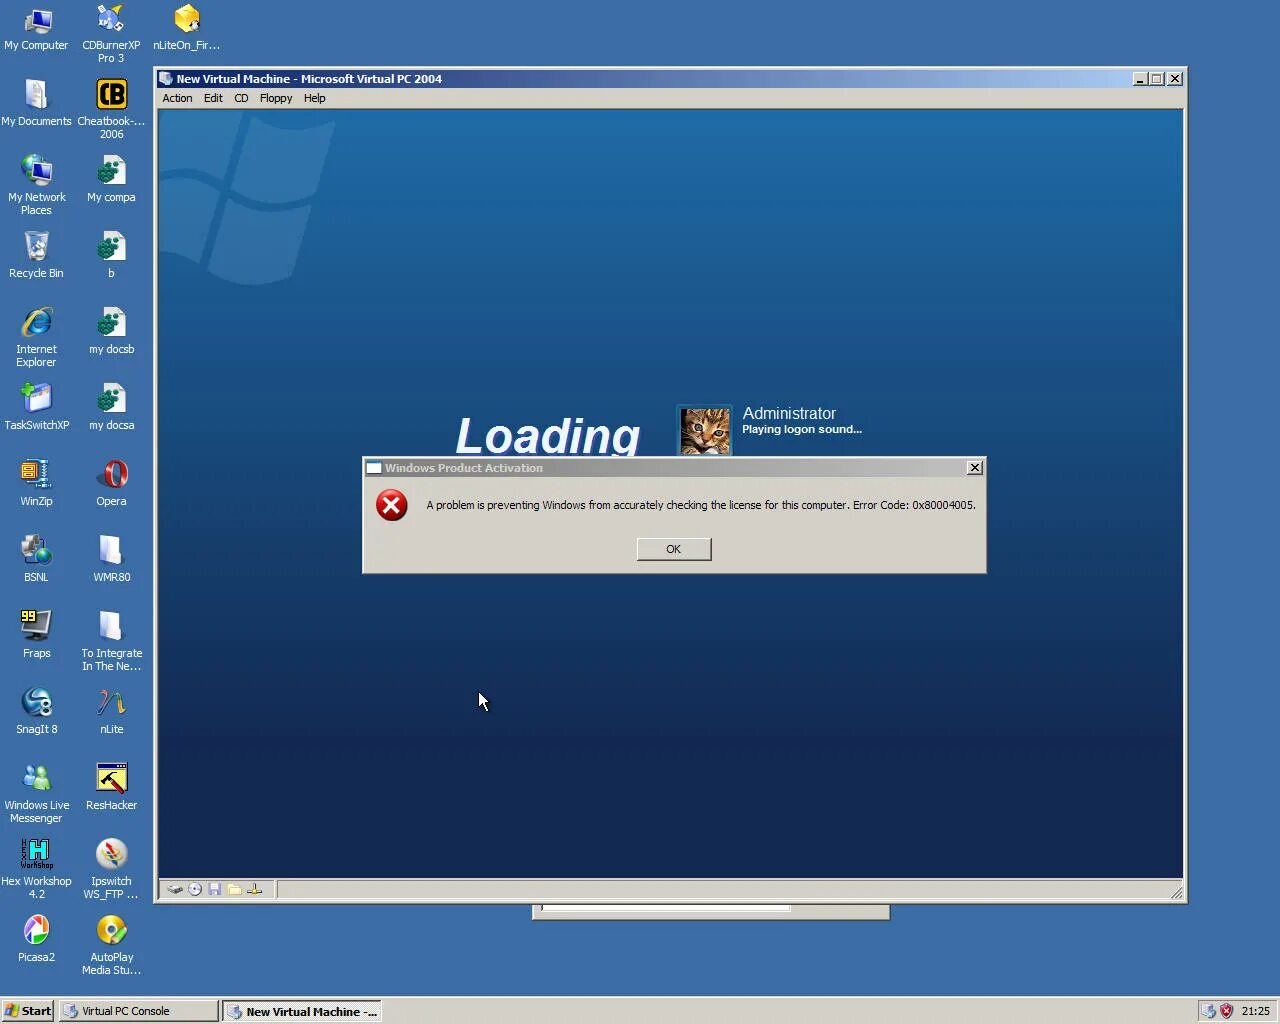Select the Internet Explorer desktop icon
Screen dimensions: 1280x1024
pyautogui.click(x=36, y=338)
